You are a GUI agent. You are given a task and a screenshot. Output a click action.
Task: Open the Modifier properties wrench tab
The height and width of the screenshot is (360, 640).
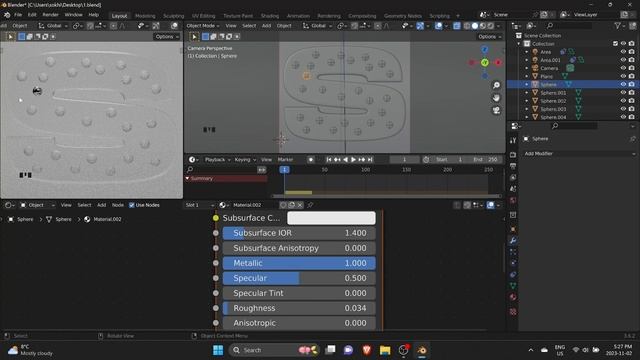pos(513,240)
